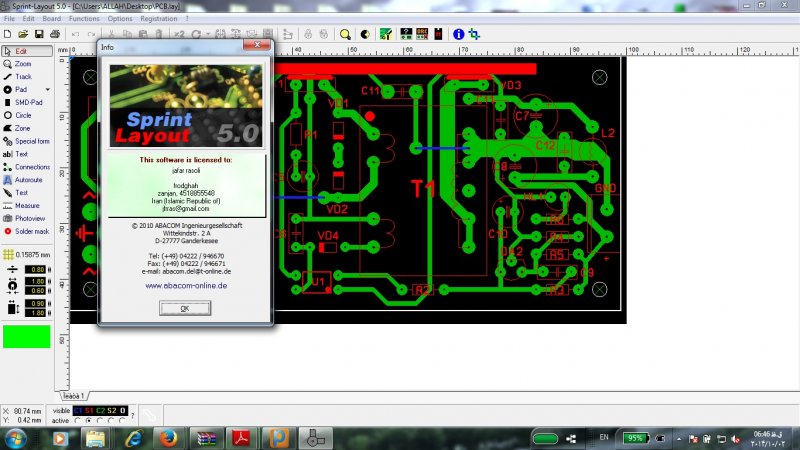Set S2 as active layer radio button
This screenshot has width=800, height=450.
pos(112,420)
